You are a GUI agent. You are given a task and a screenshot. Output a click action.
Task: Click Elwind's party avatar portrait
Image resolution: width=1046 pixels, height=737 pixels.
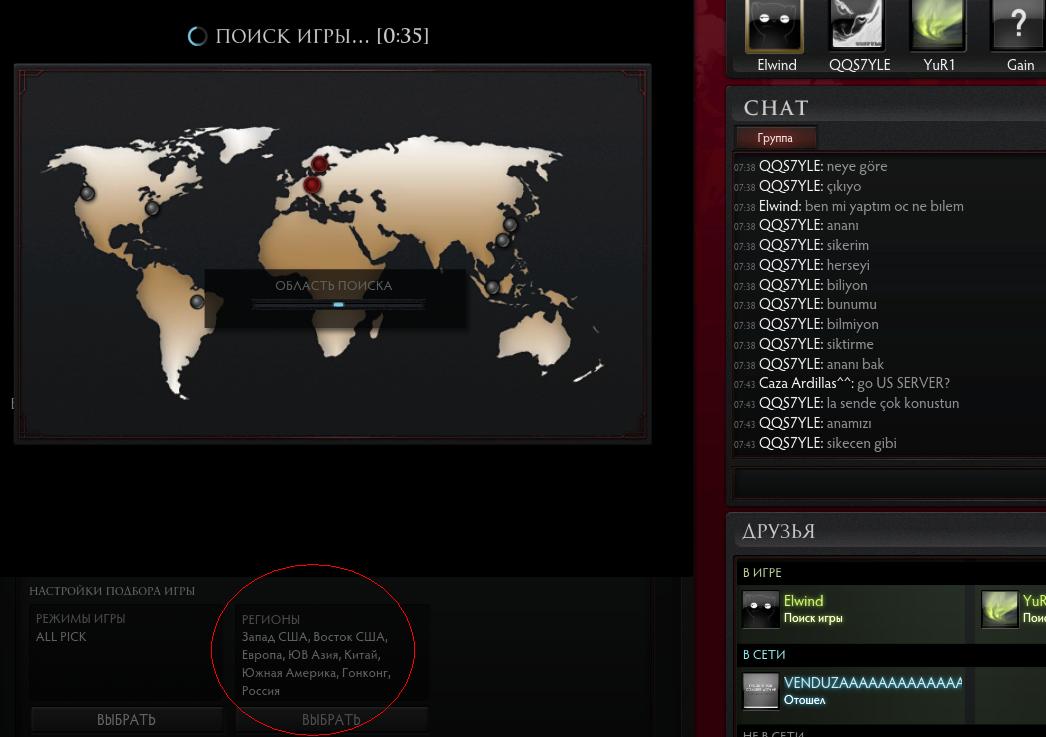coord(774,25)
